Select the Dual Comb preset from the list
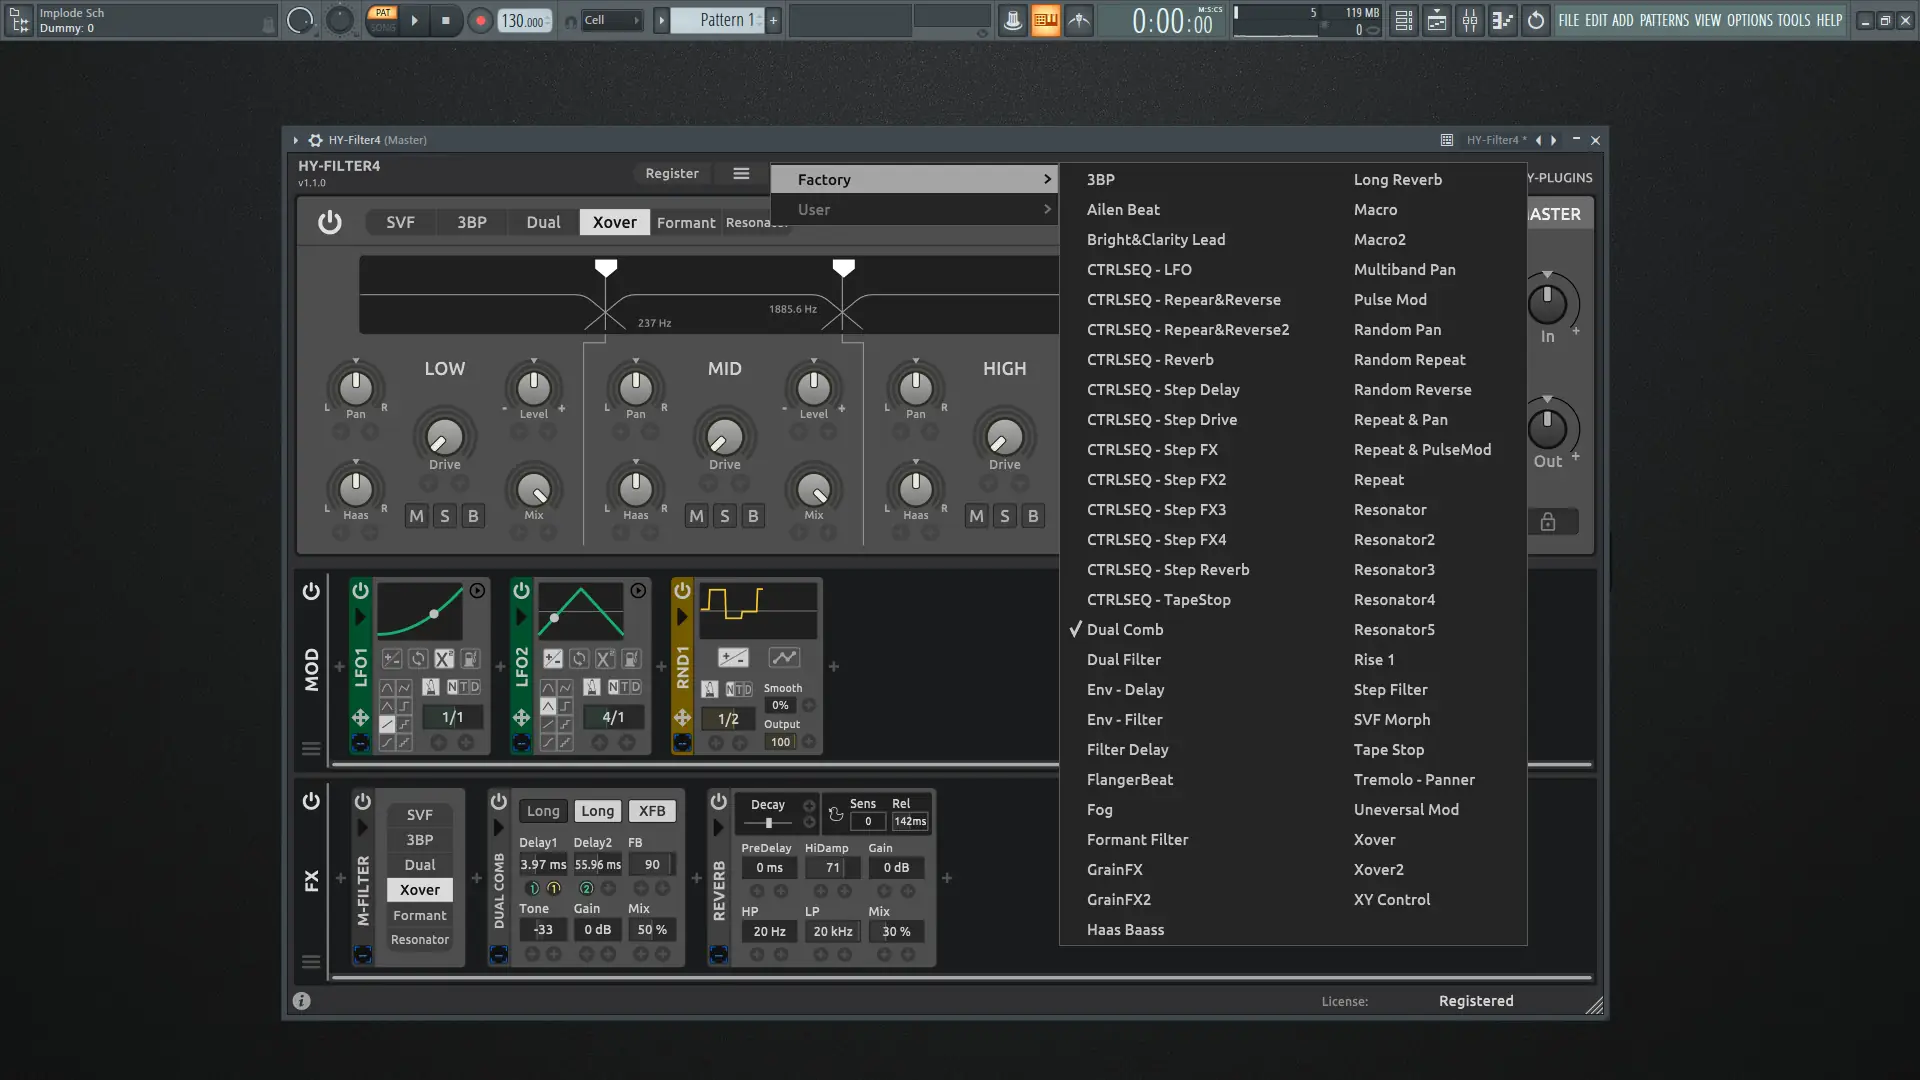 [x=1125, y=629]
